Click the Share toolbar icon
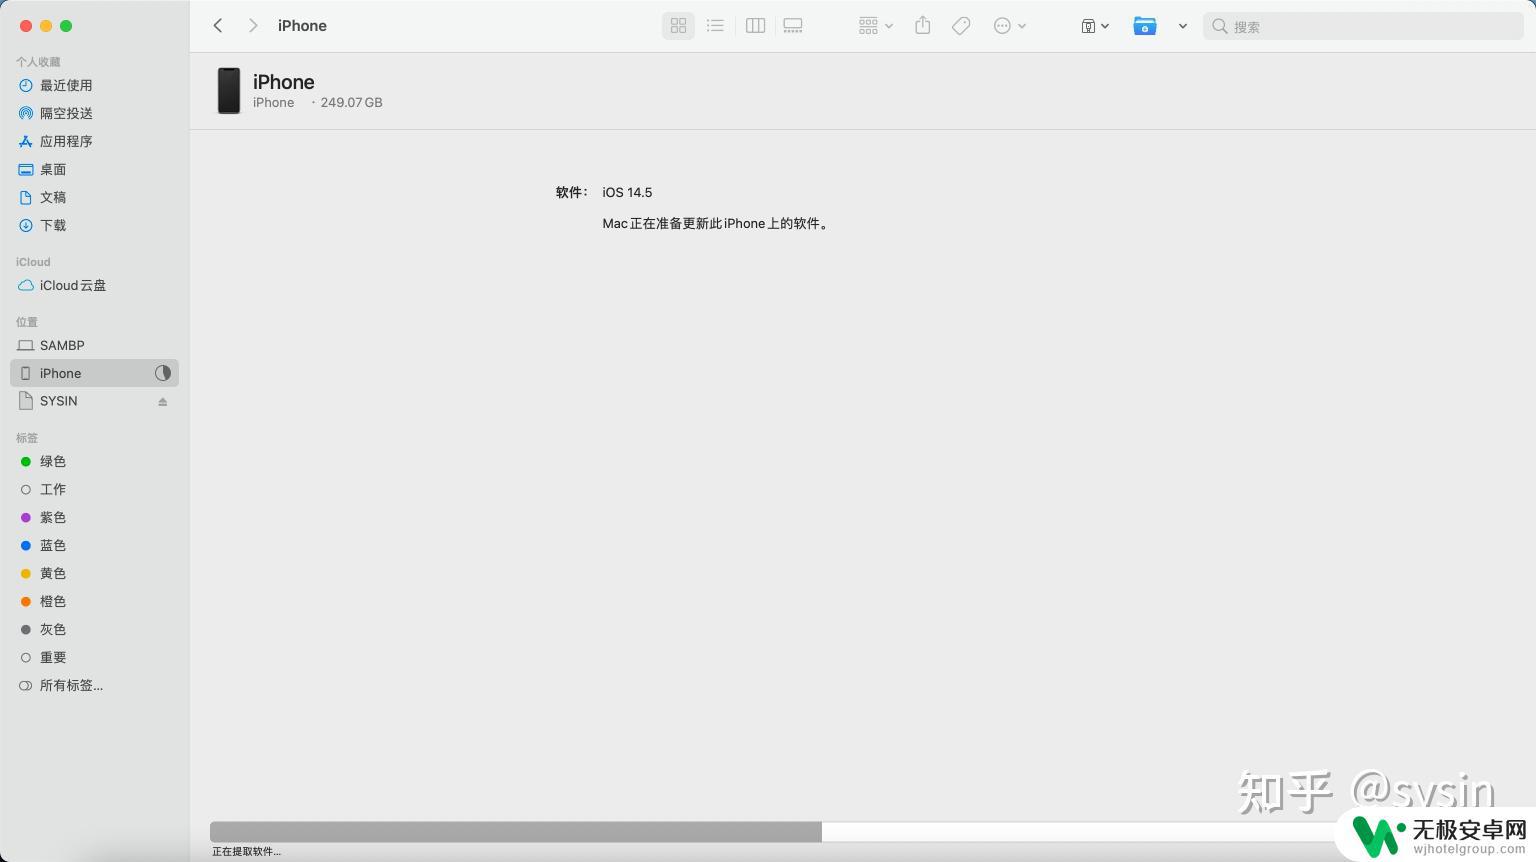The image size is (1536, 862). [x=923, y=26]
